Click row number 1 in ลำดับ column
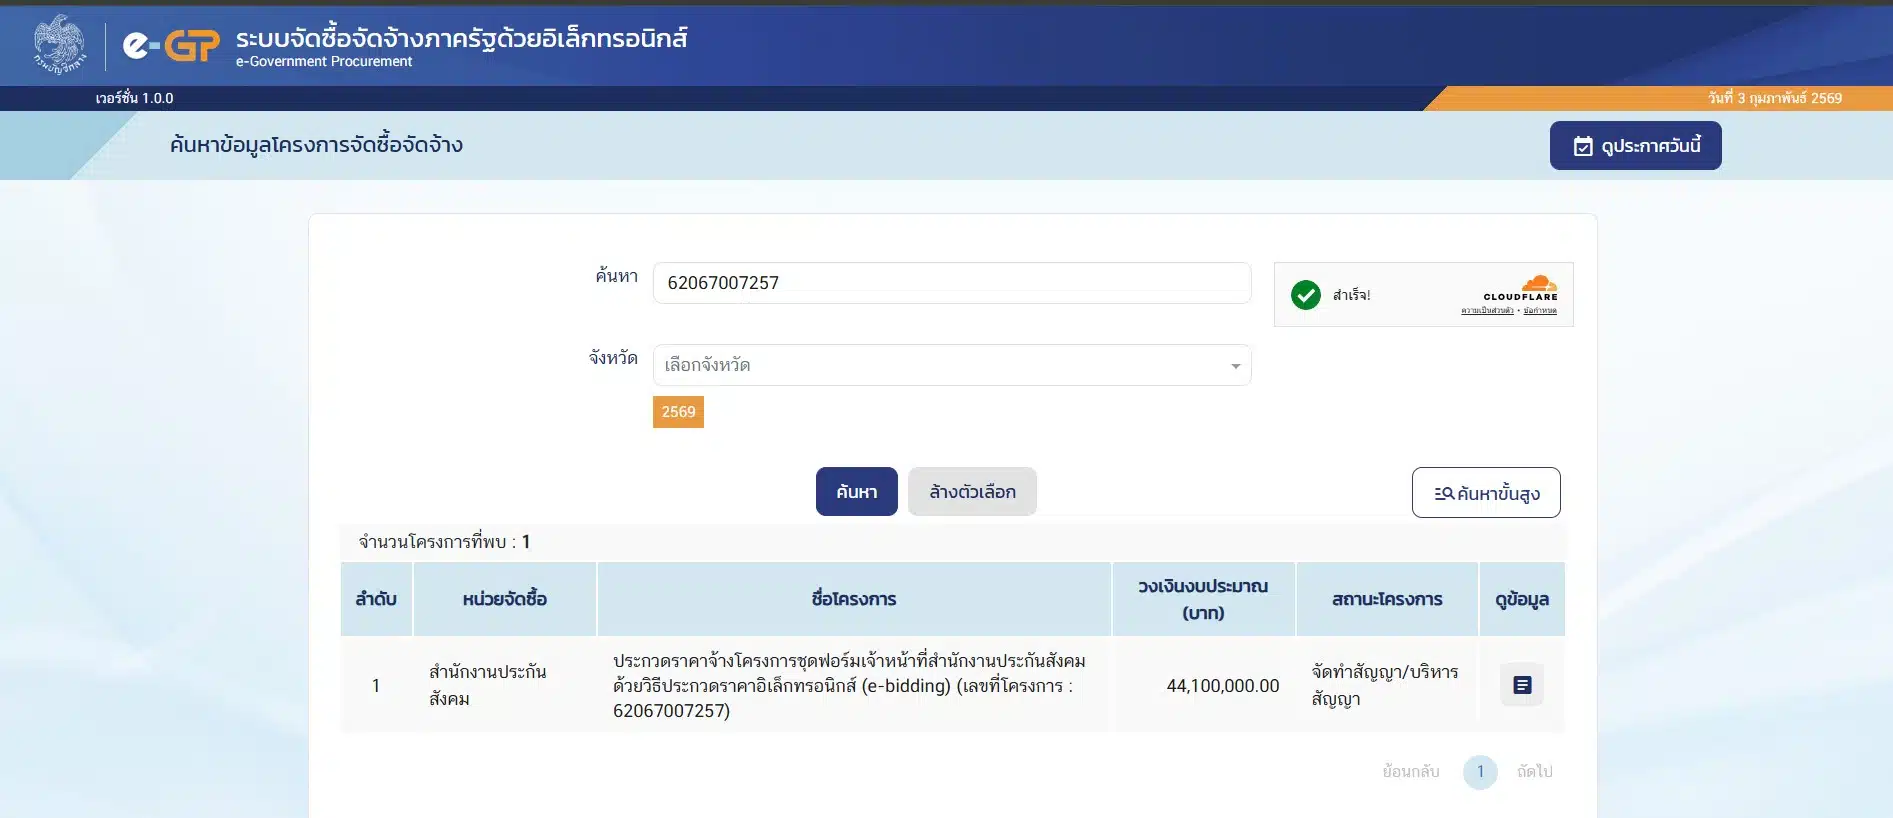Viewport: 1893px width, 818px height. click(376, 686)
